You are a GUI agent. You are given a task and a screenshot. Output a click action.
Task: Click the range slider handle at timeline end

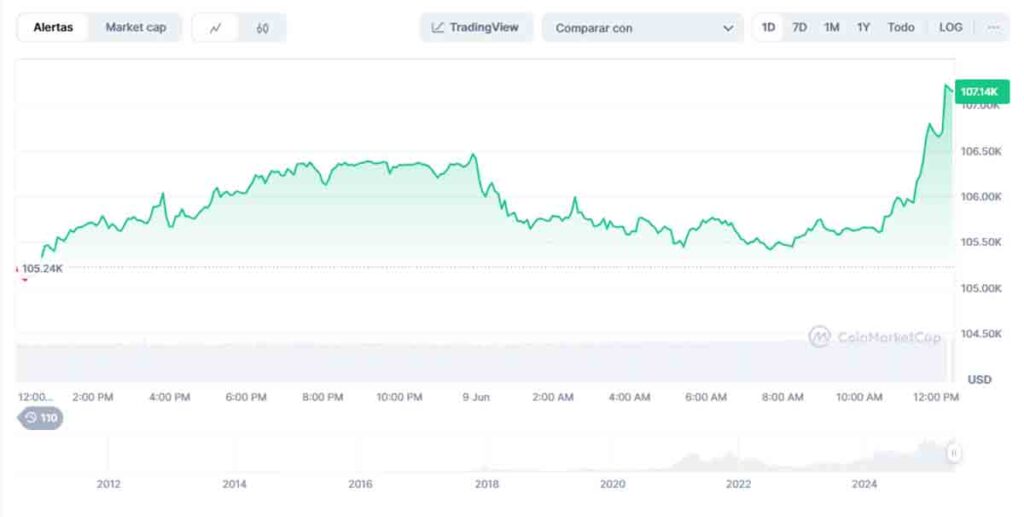point(954,453)
